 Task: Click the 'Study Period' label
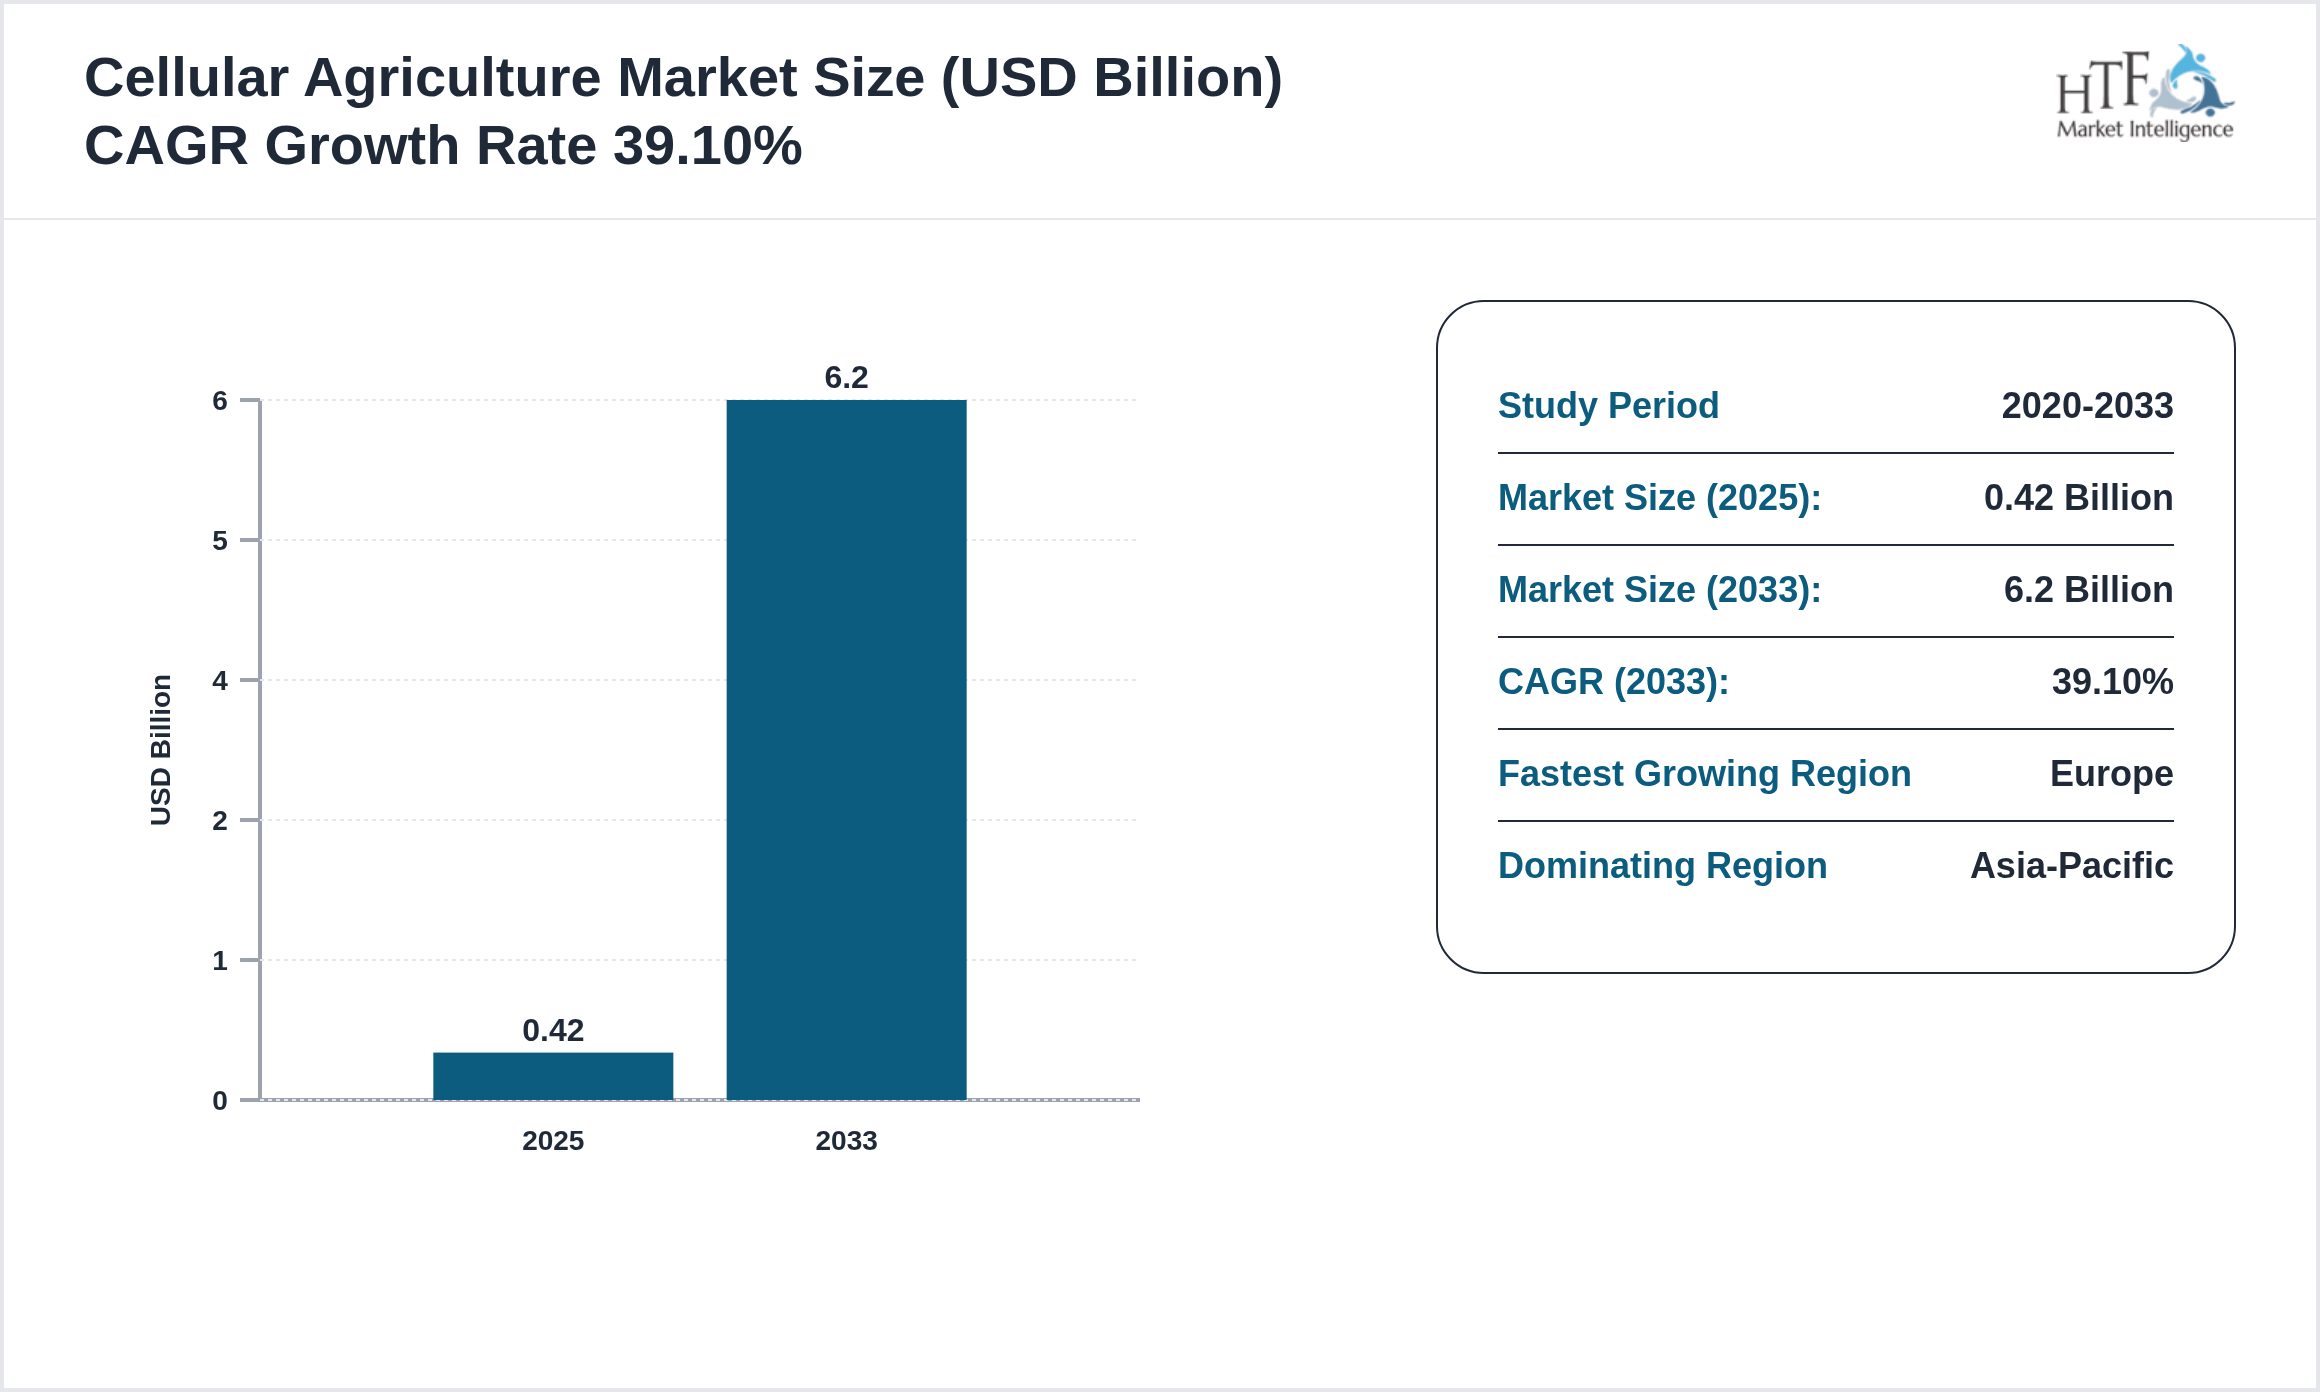pos(1608,406)
